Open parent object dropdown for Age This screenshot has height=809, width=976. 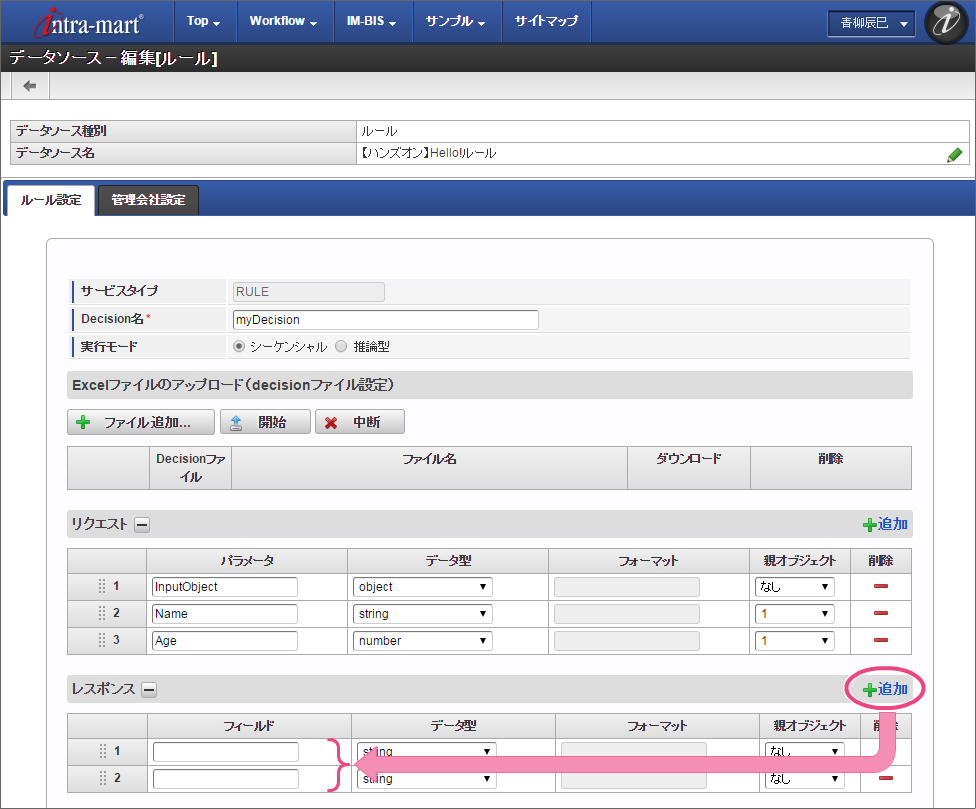click(795, 641)
